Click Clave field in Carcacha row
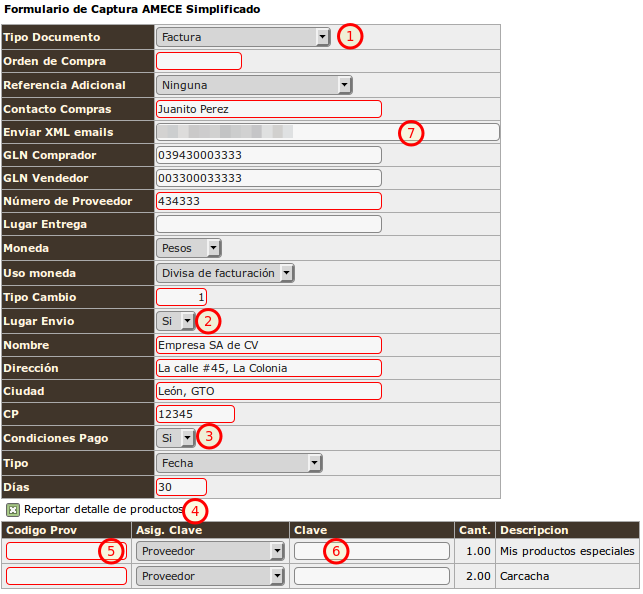Viewport: 643px width, 594px height. coord(372,576)
